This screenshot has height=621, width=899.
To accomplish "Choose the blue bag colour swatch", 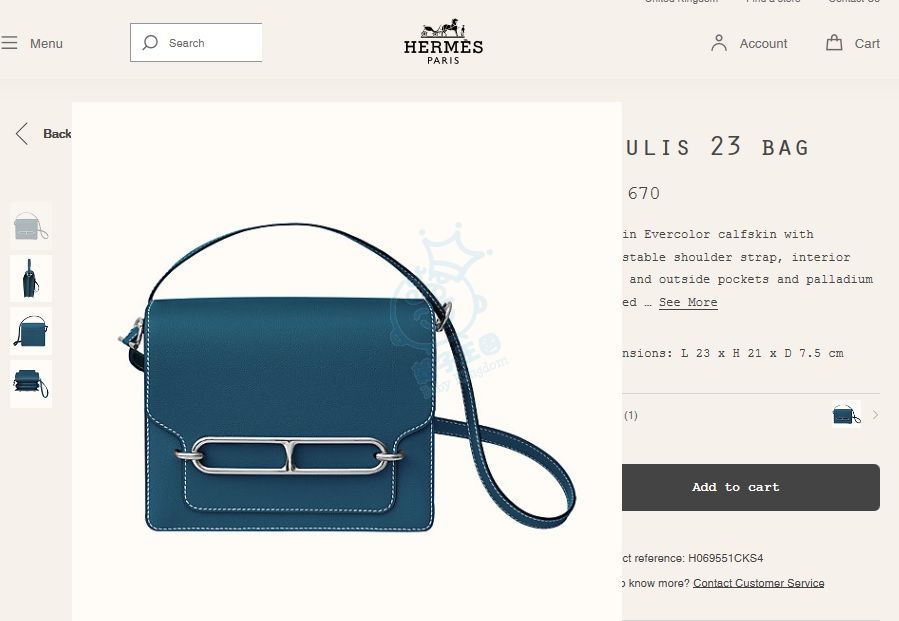I will [x=846, y=414].
